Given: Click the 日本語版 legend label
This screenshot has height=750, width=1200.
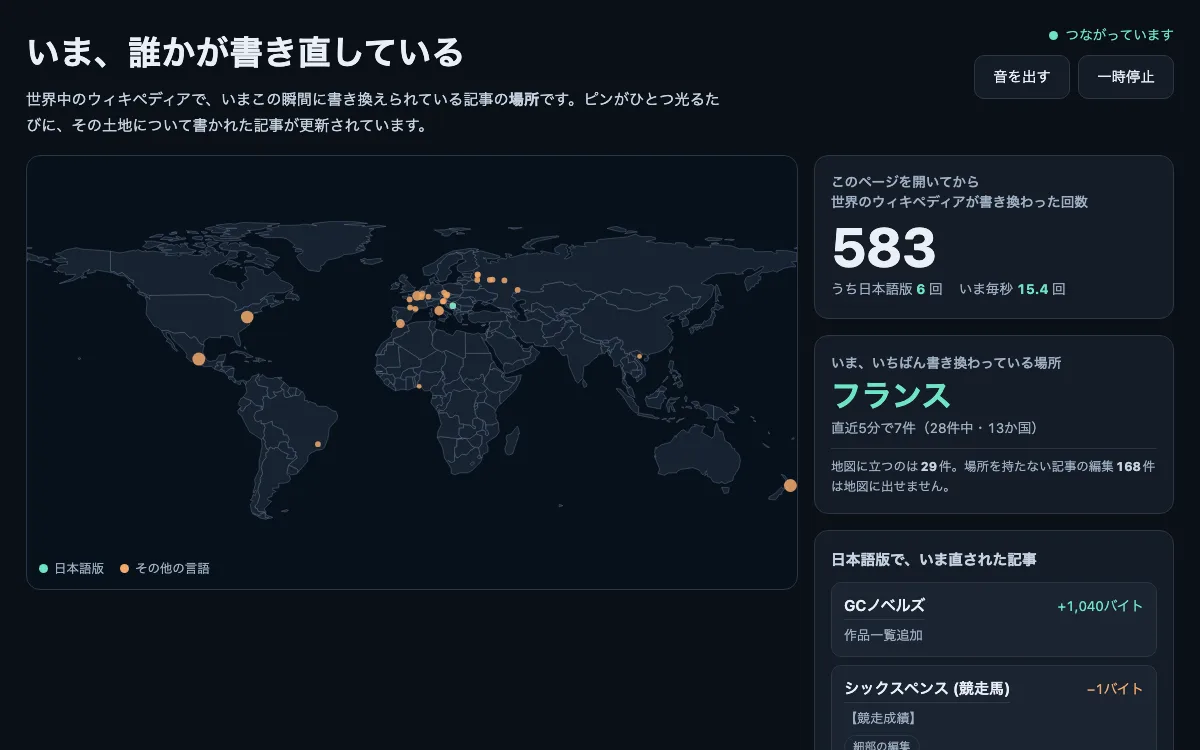Looking at the screenshot, I should tap(79, 568).
